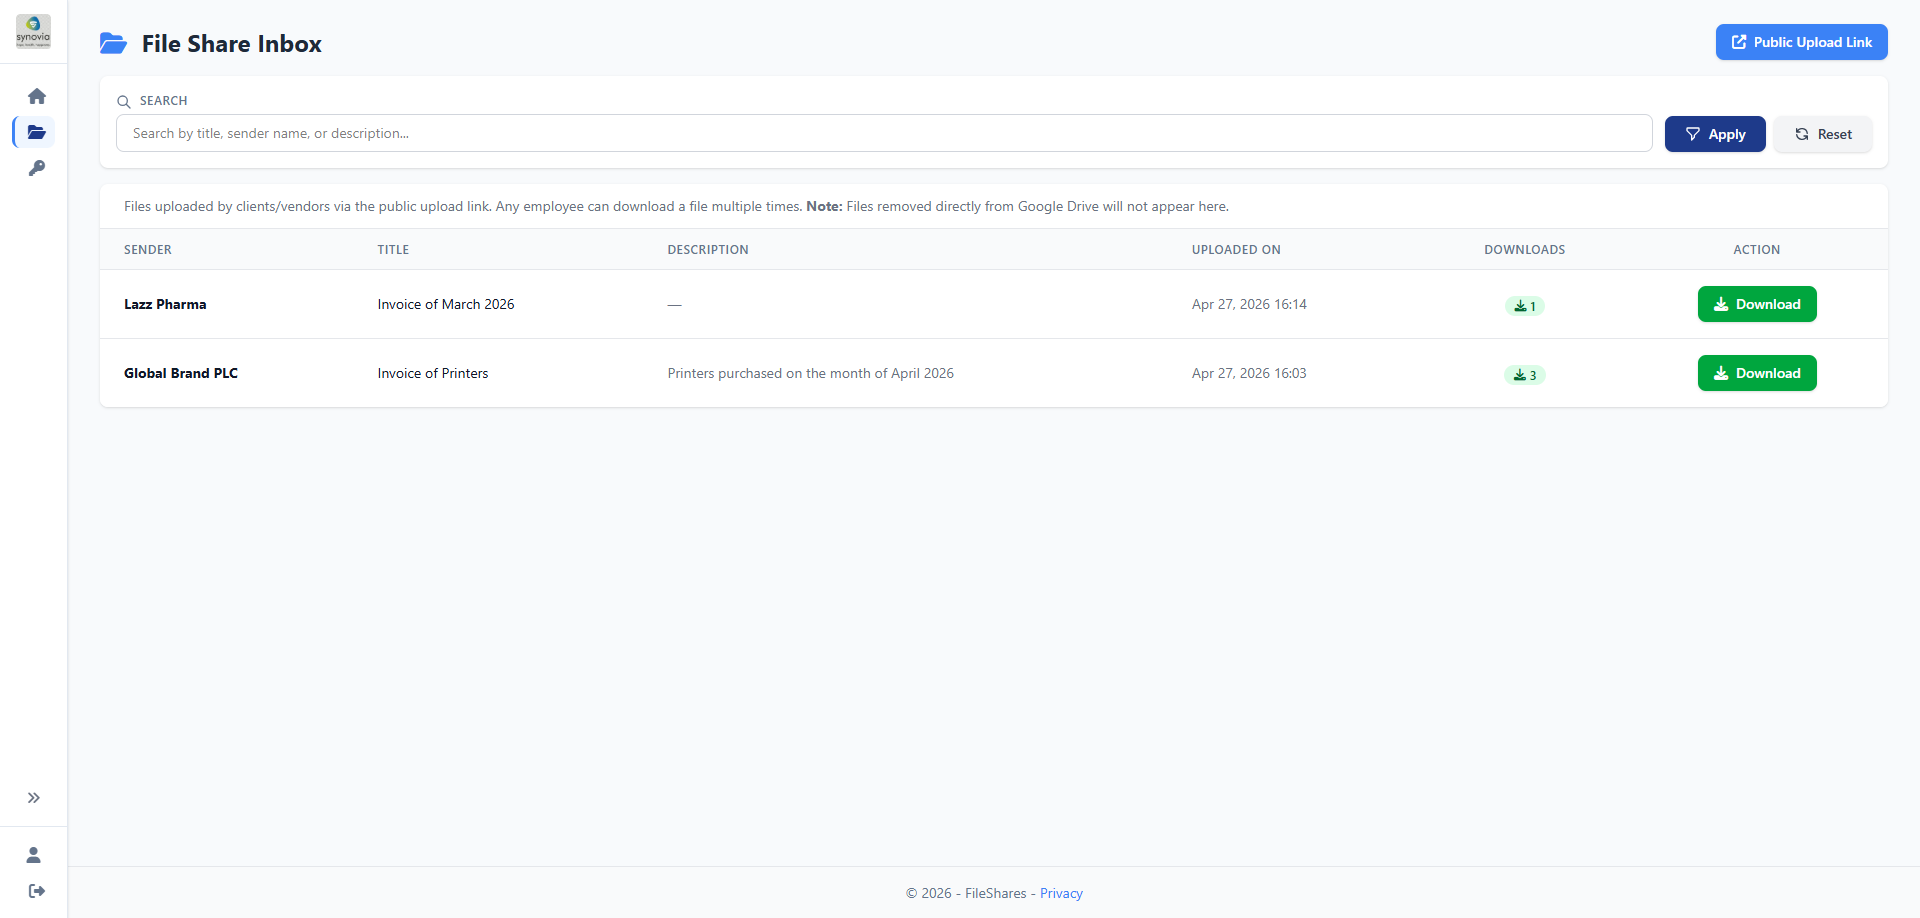Click the File Share Inbox heading

pyautogui.click(x=232, y=44)
